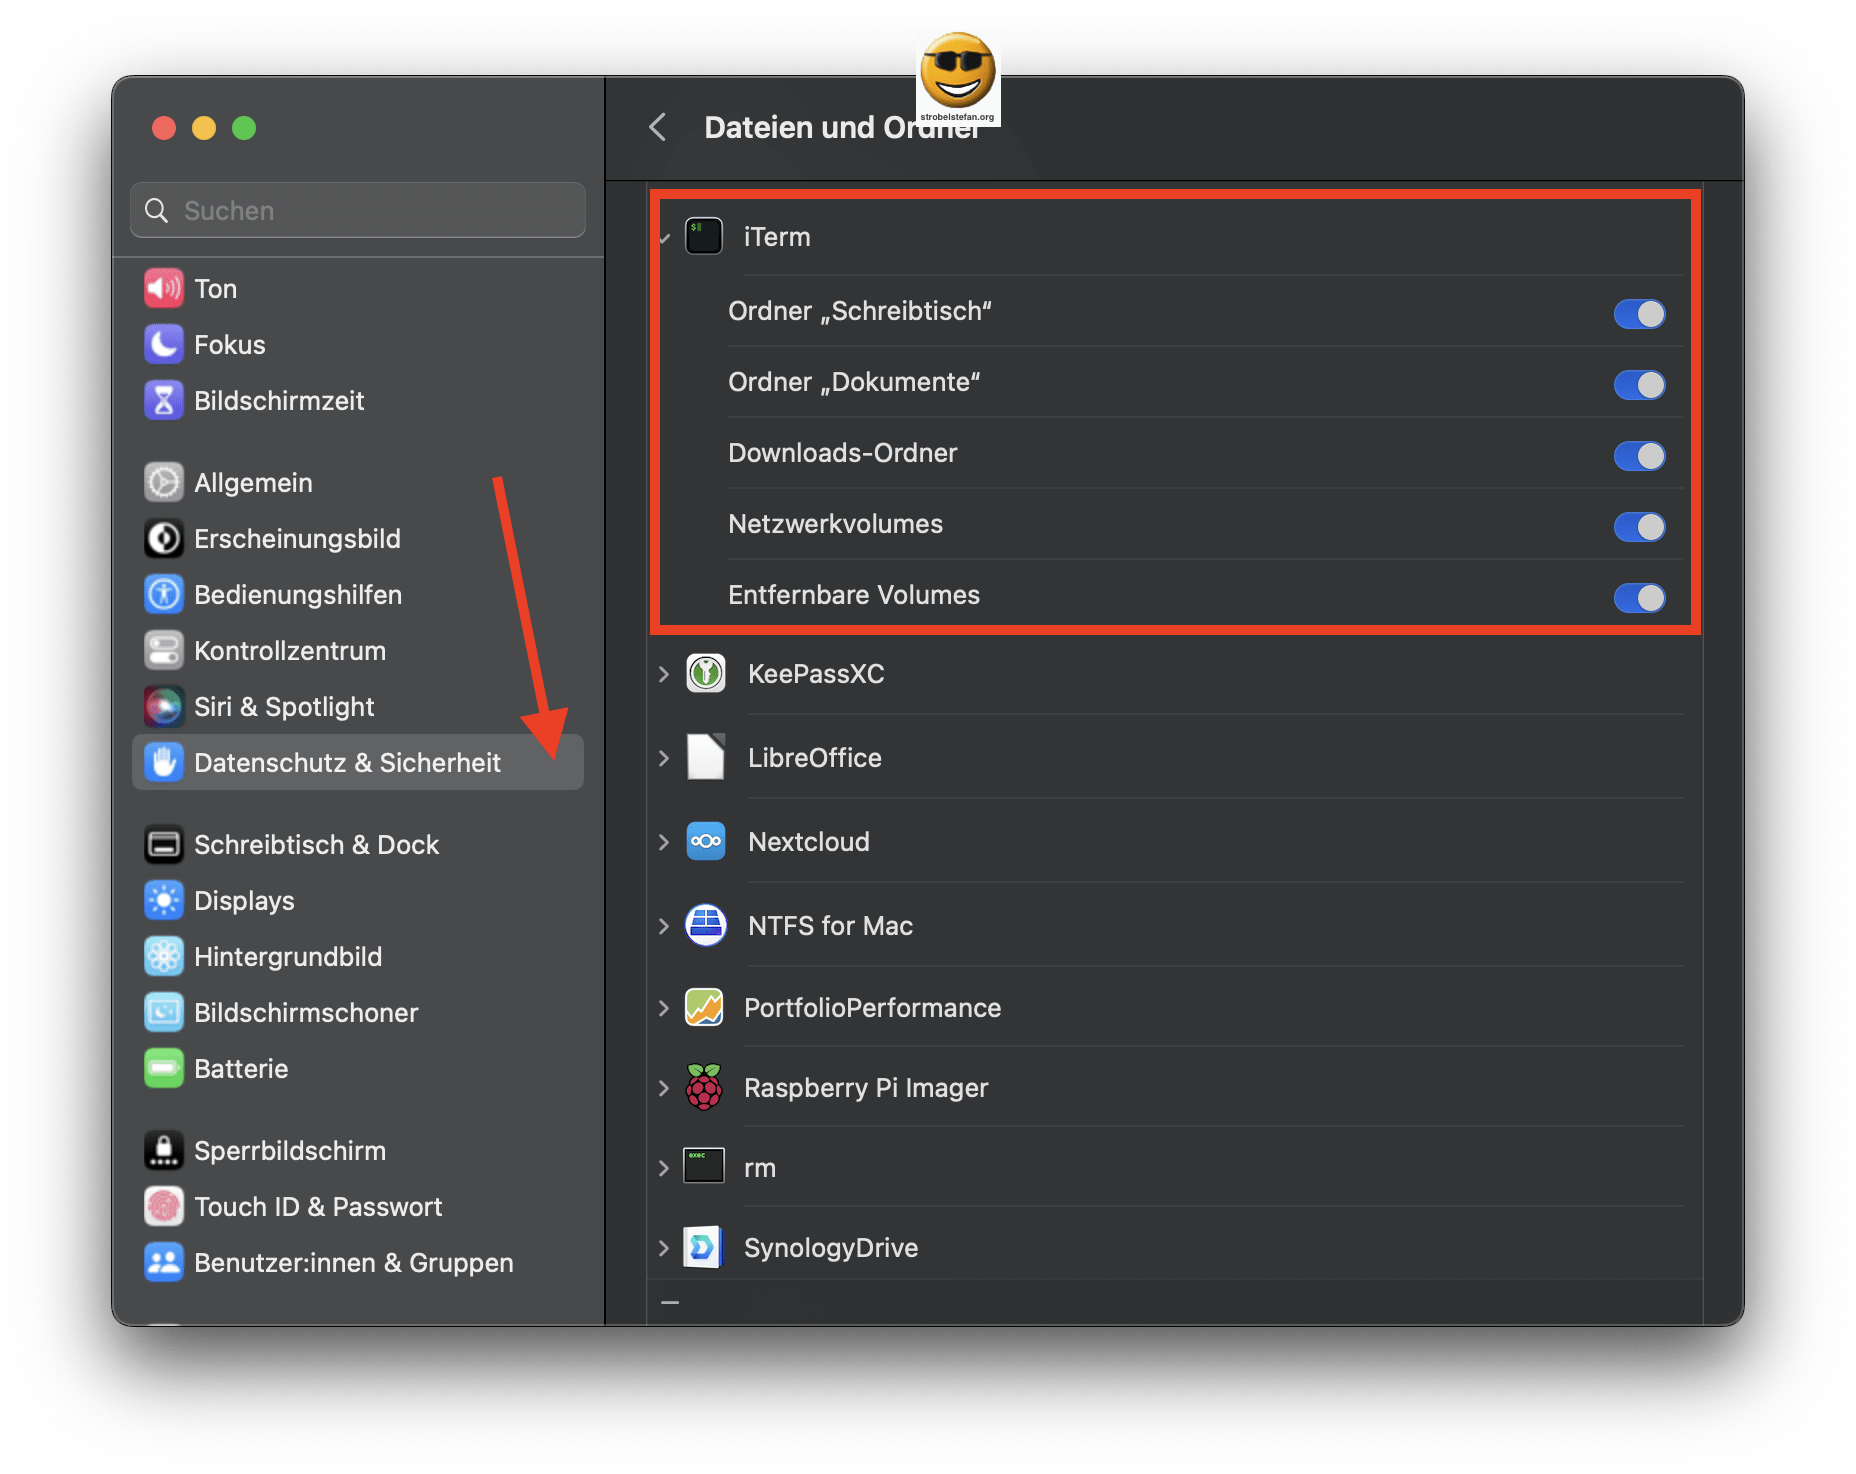The height and width of the screenshot is (1474, 1856).
Task: Open Erscheinungsbild settings
Action: [164, 538]
